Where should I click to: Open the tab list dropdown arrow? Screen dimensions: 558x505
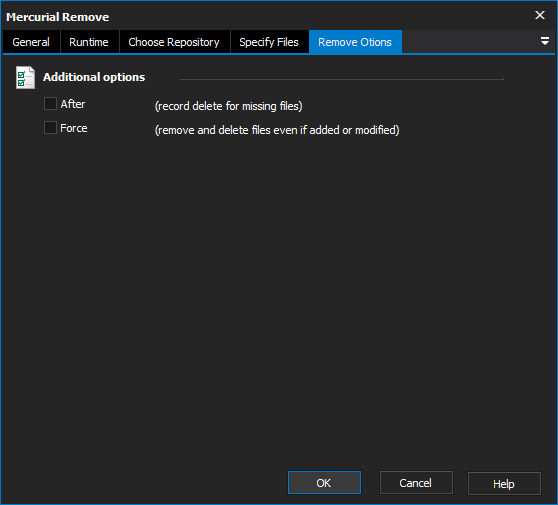tap(544, 41)
